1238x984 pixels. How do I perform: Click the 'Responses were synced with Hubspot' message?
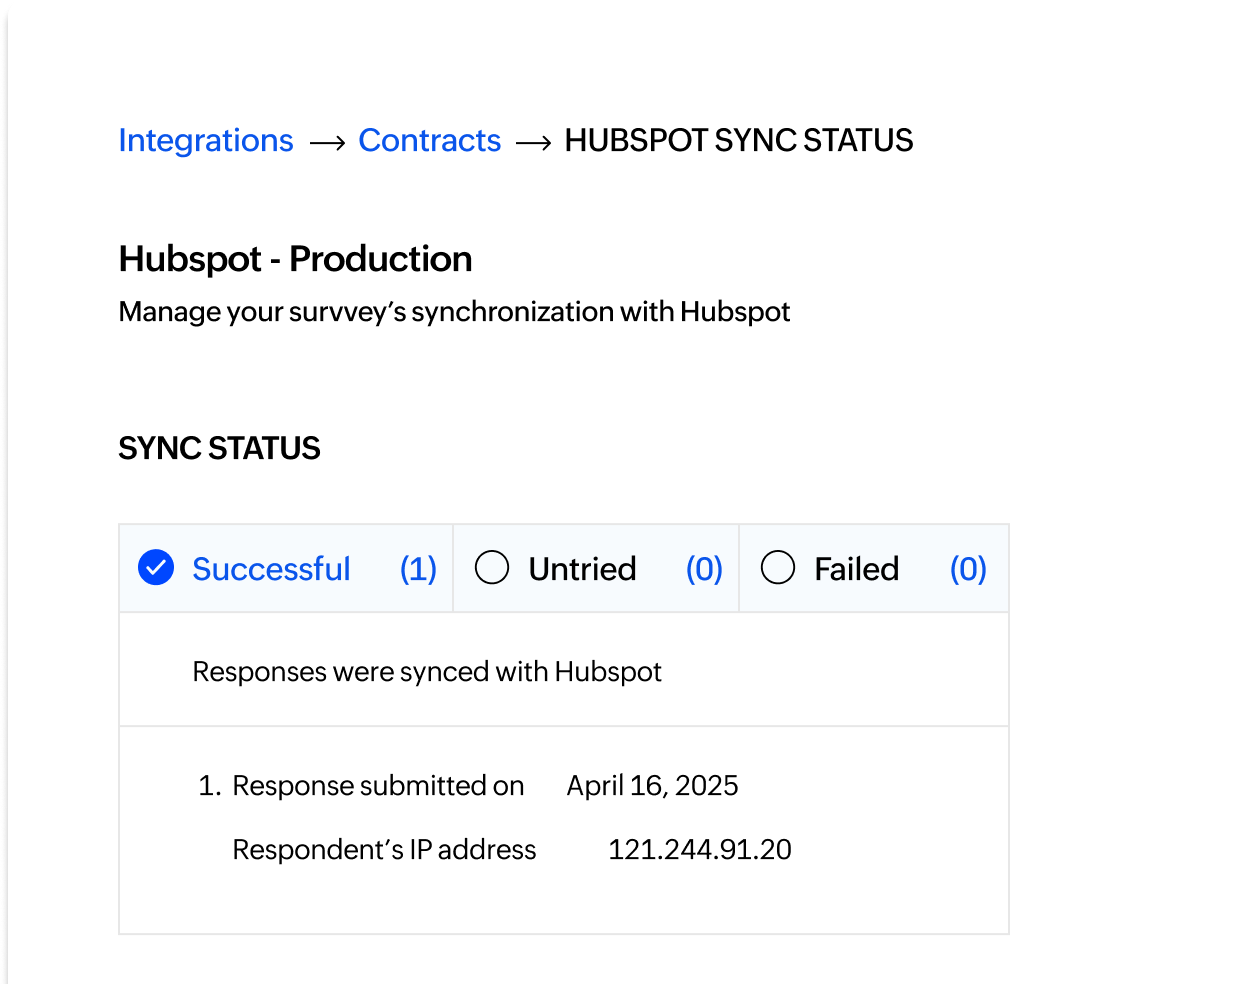pyautogui.click(x=427, y=672)
